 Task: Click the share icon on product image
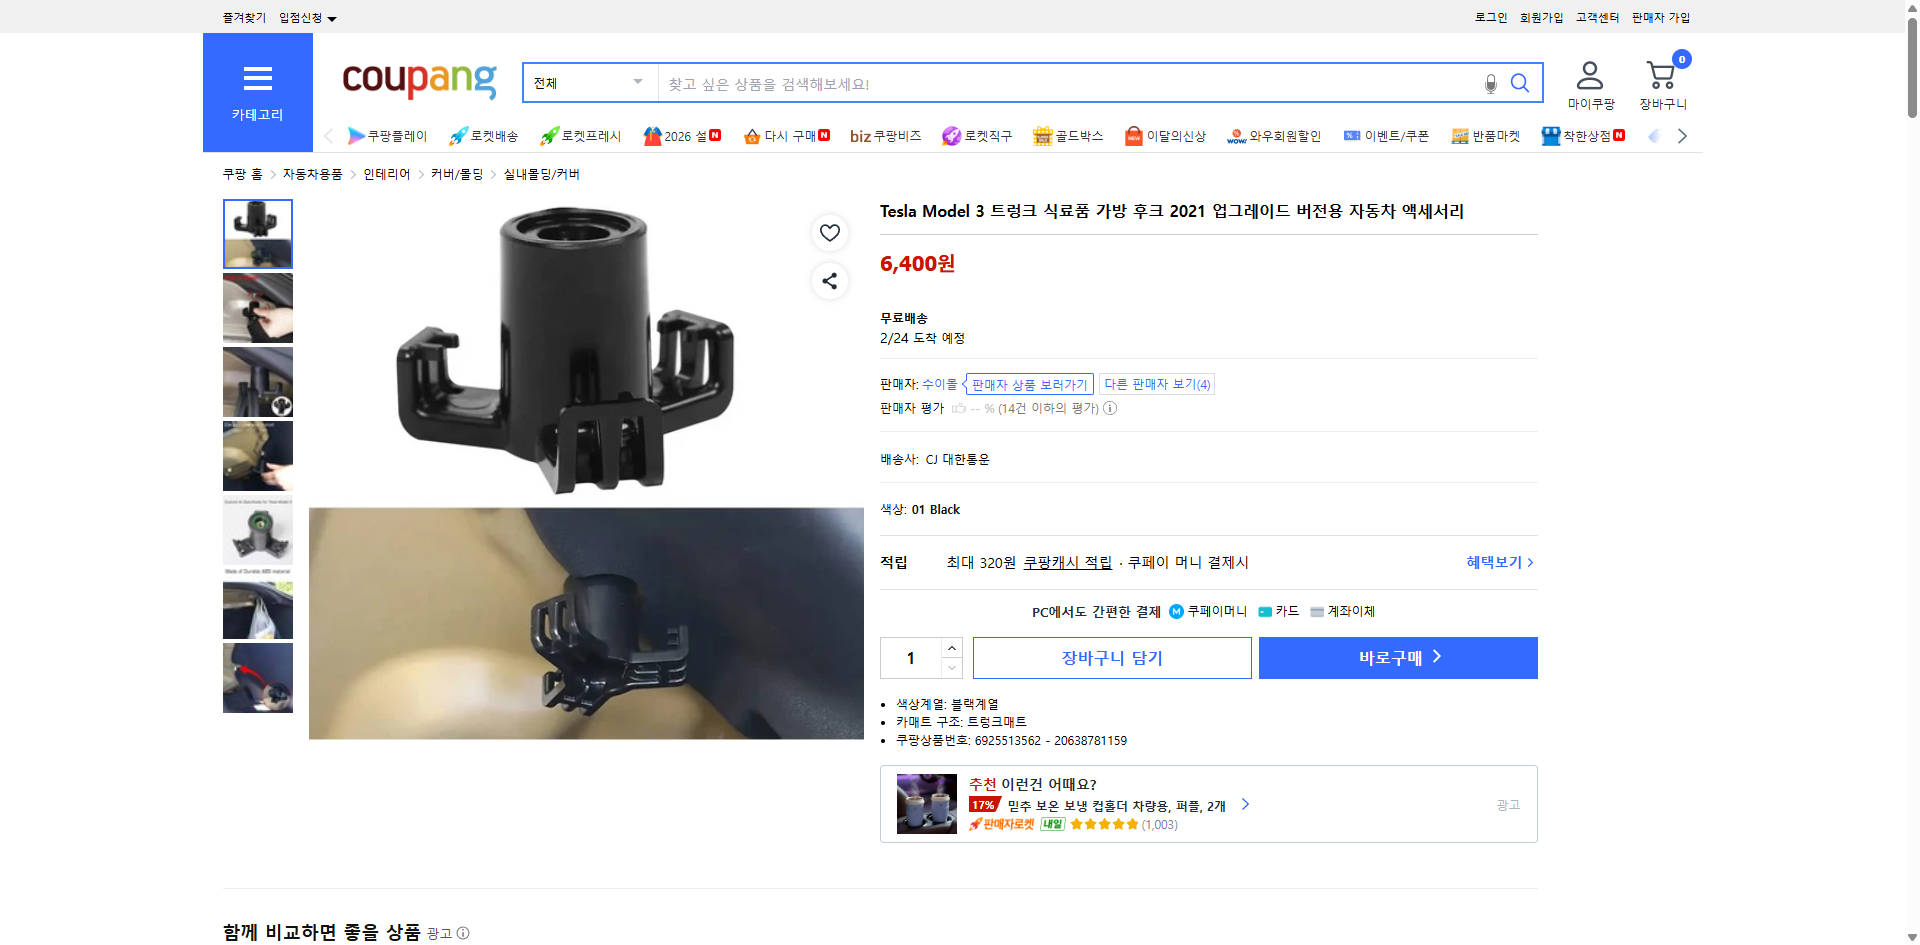pos(829,281)
